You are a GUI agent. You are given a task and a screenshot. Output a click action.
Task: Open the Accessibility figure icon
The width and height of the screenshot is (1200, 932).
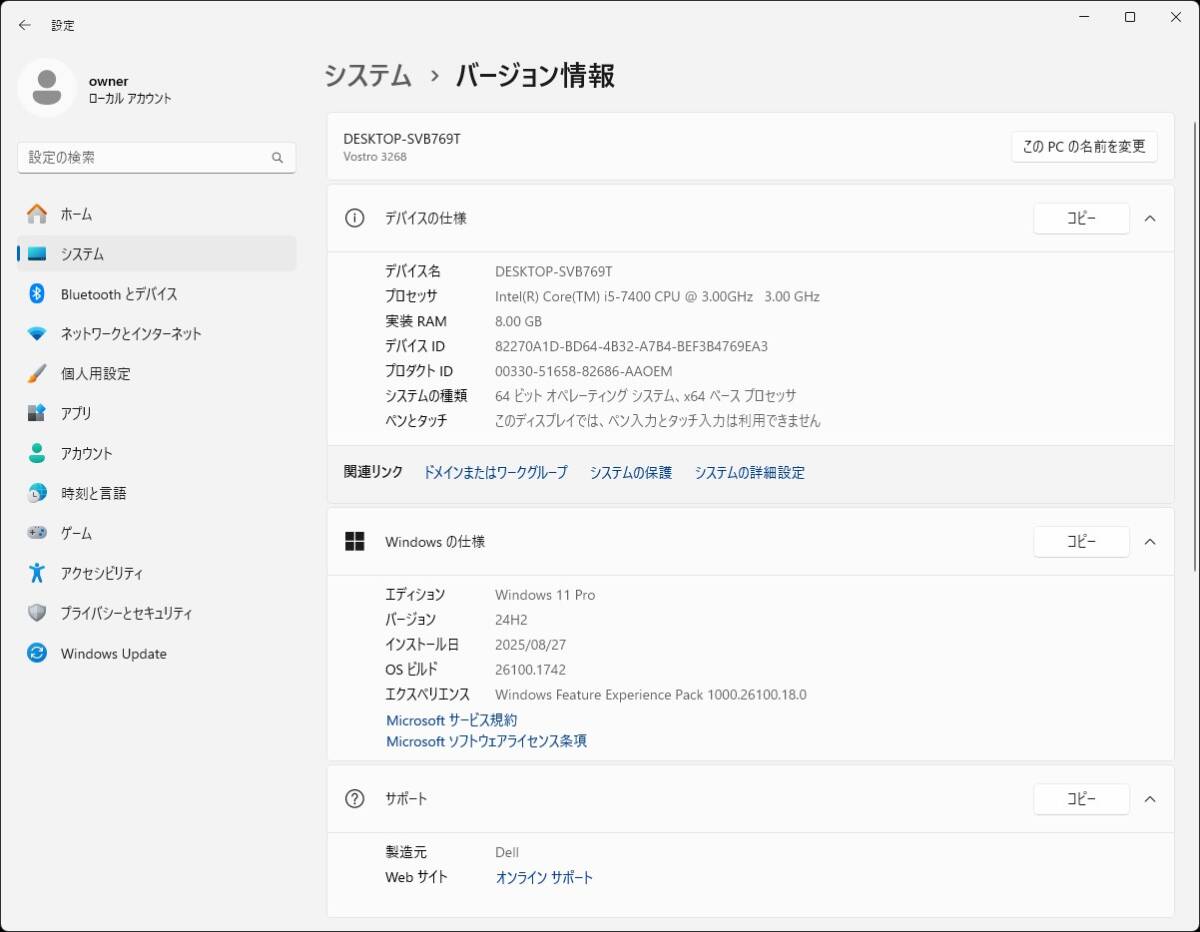pyautogui.click(x=37, y=573)
